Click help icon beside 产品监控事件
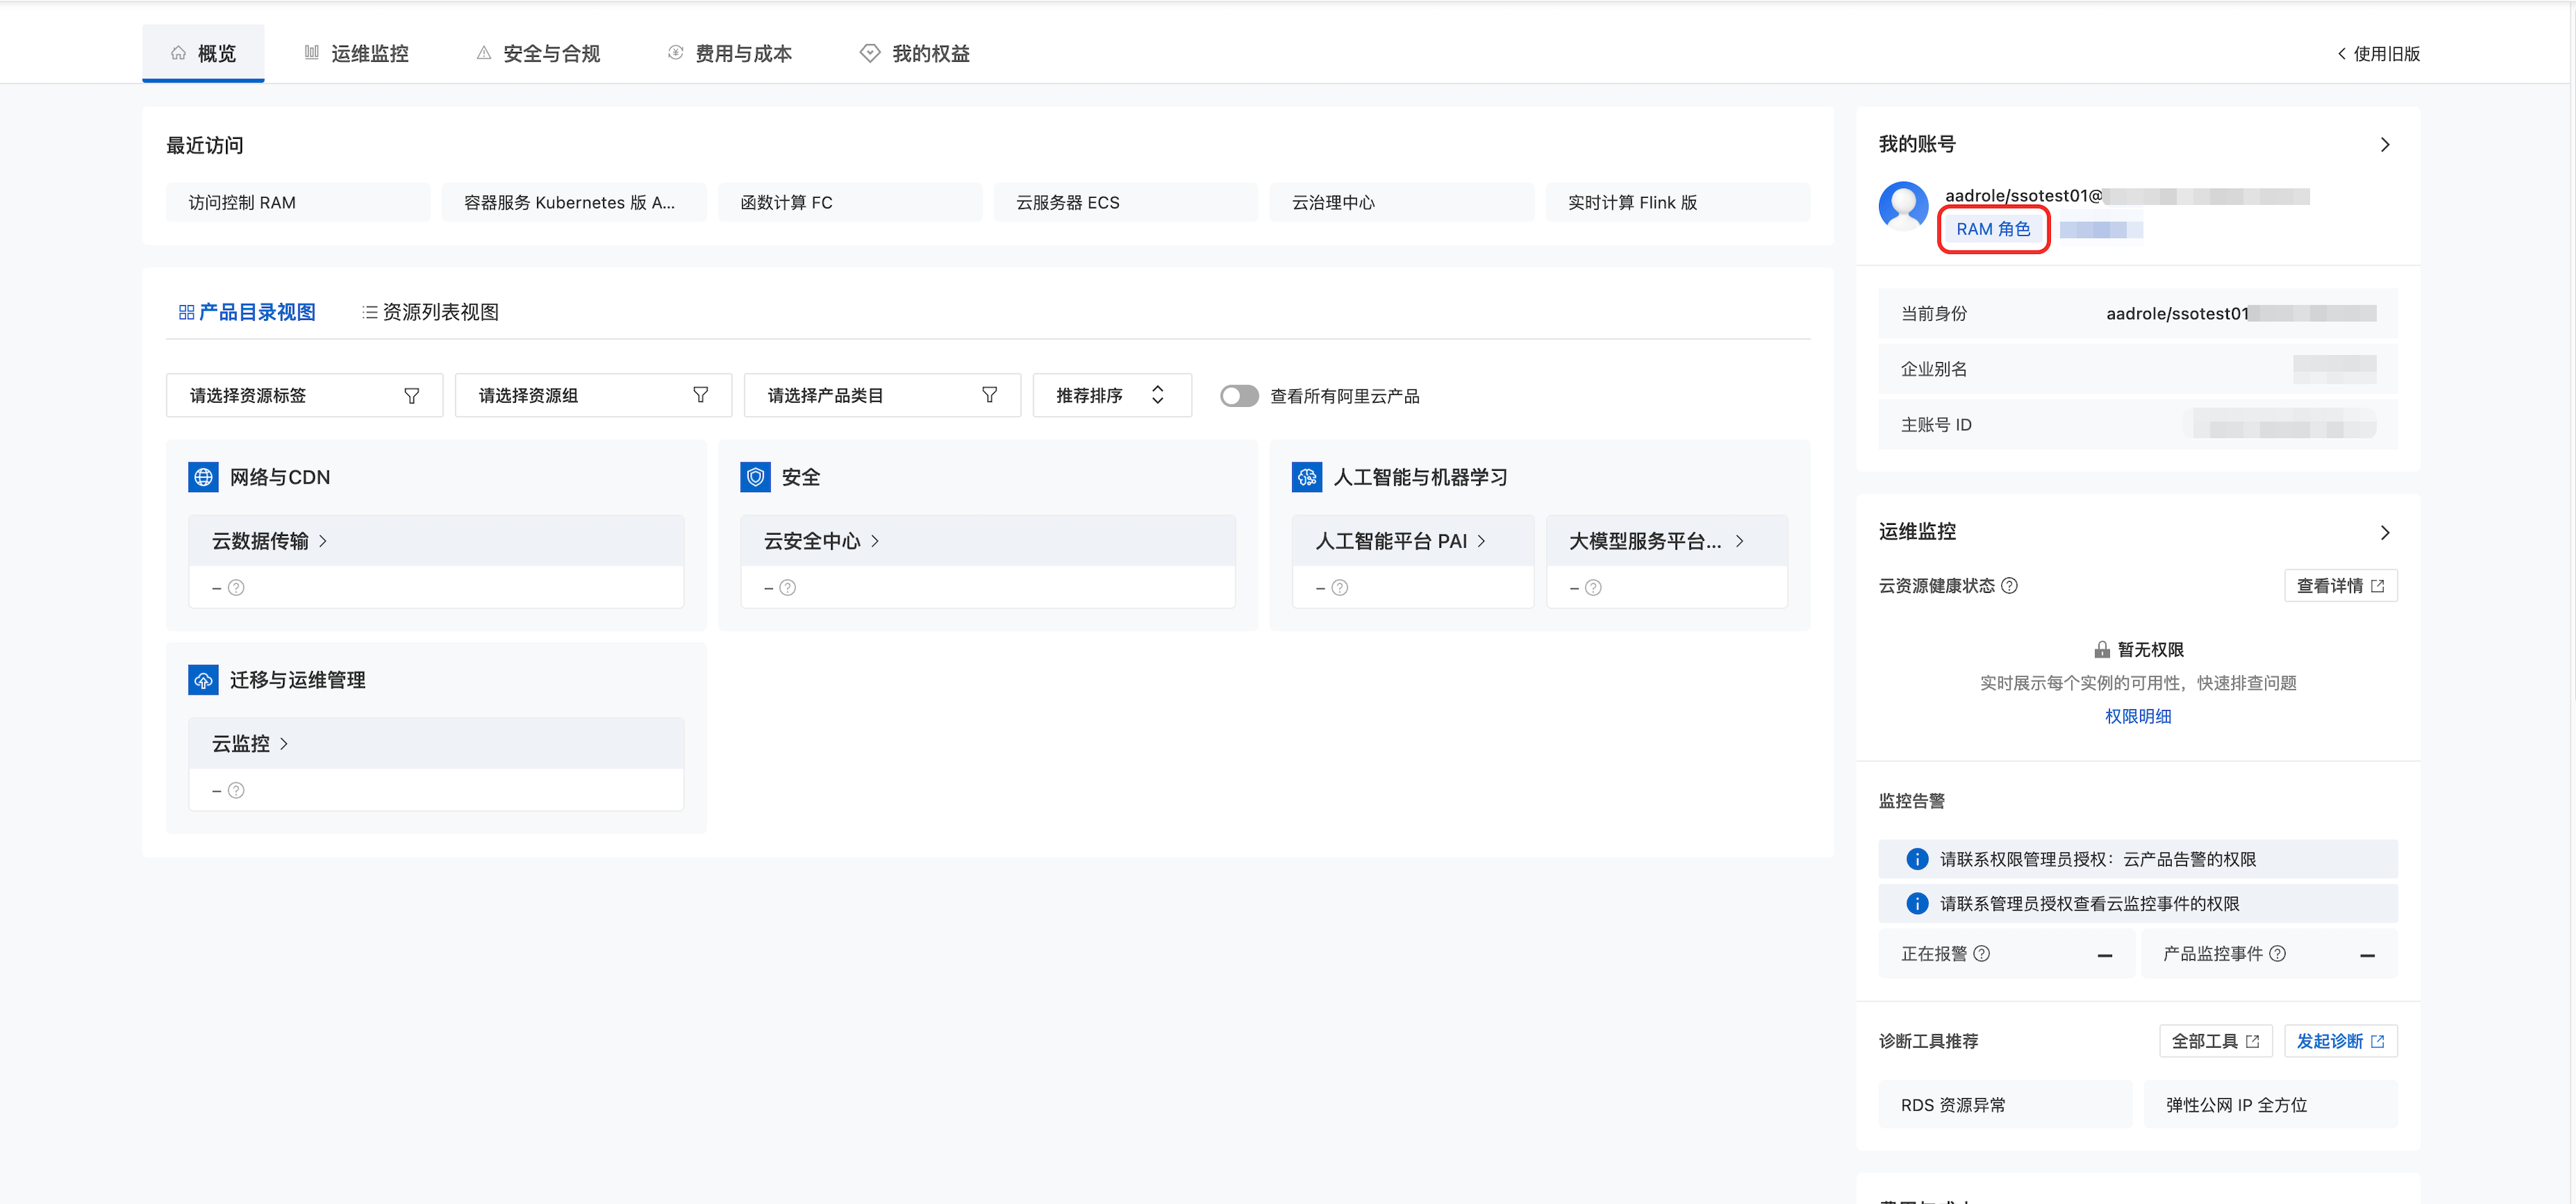The image size is (2576, 1204). 2277,953
